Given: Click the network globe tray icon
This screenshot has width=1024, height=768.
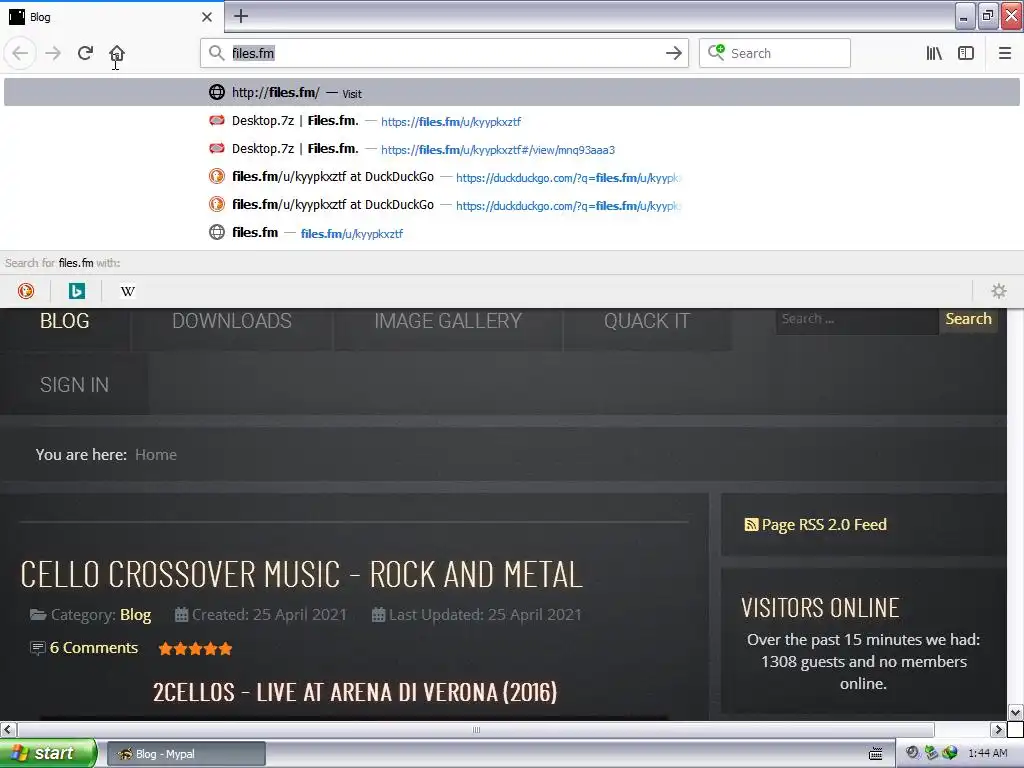Looking at the screenshot, I should pos(949,753).
